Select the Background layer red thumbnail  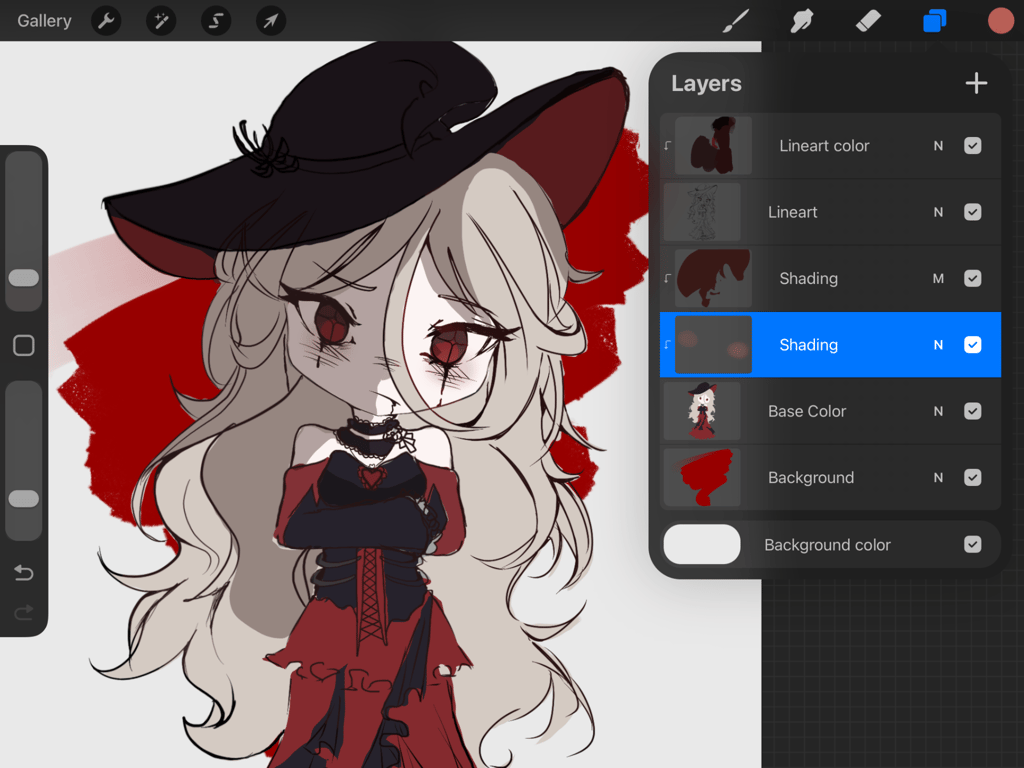click(702, 478)
